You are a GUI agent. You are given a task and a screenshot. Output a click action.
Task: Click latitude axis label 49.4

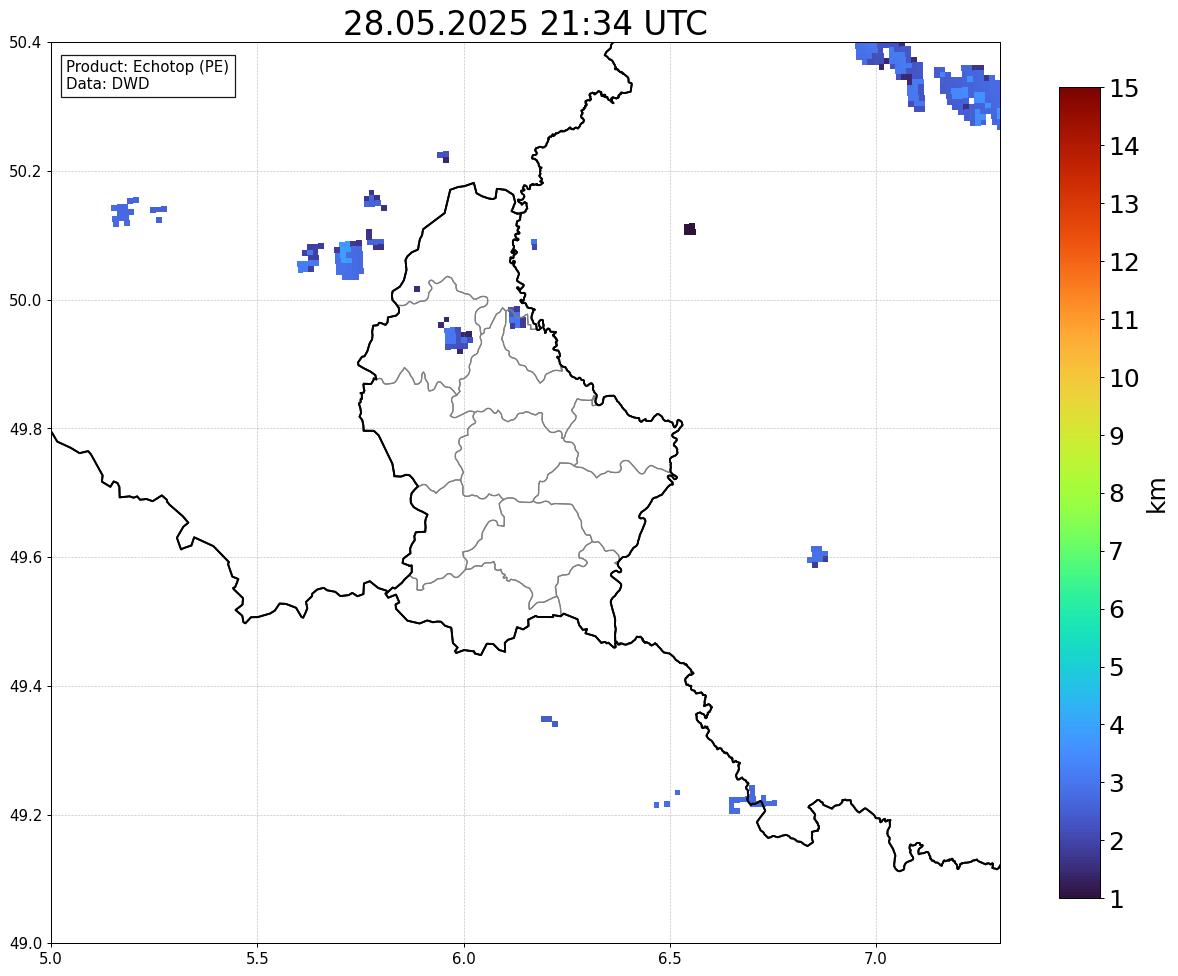click(25, 687)
